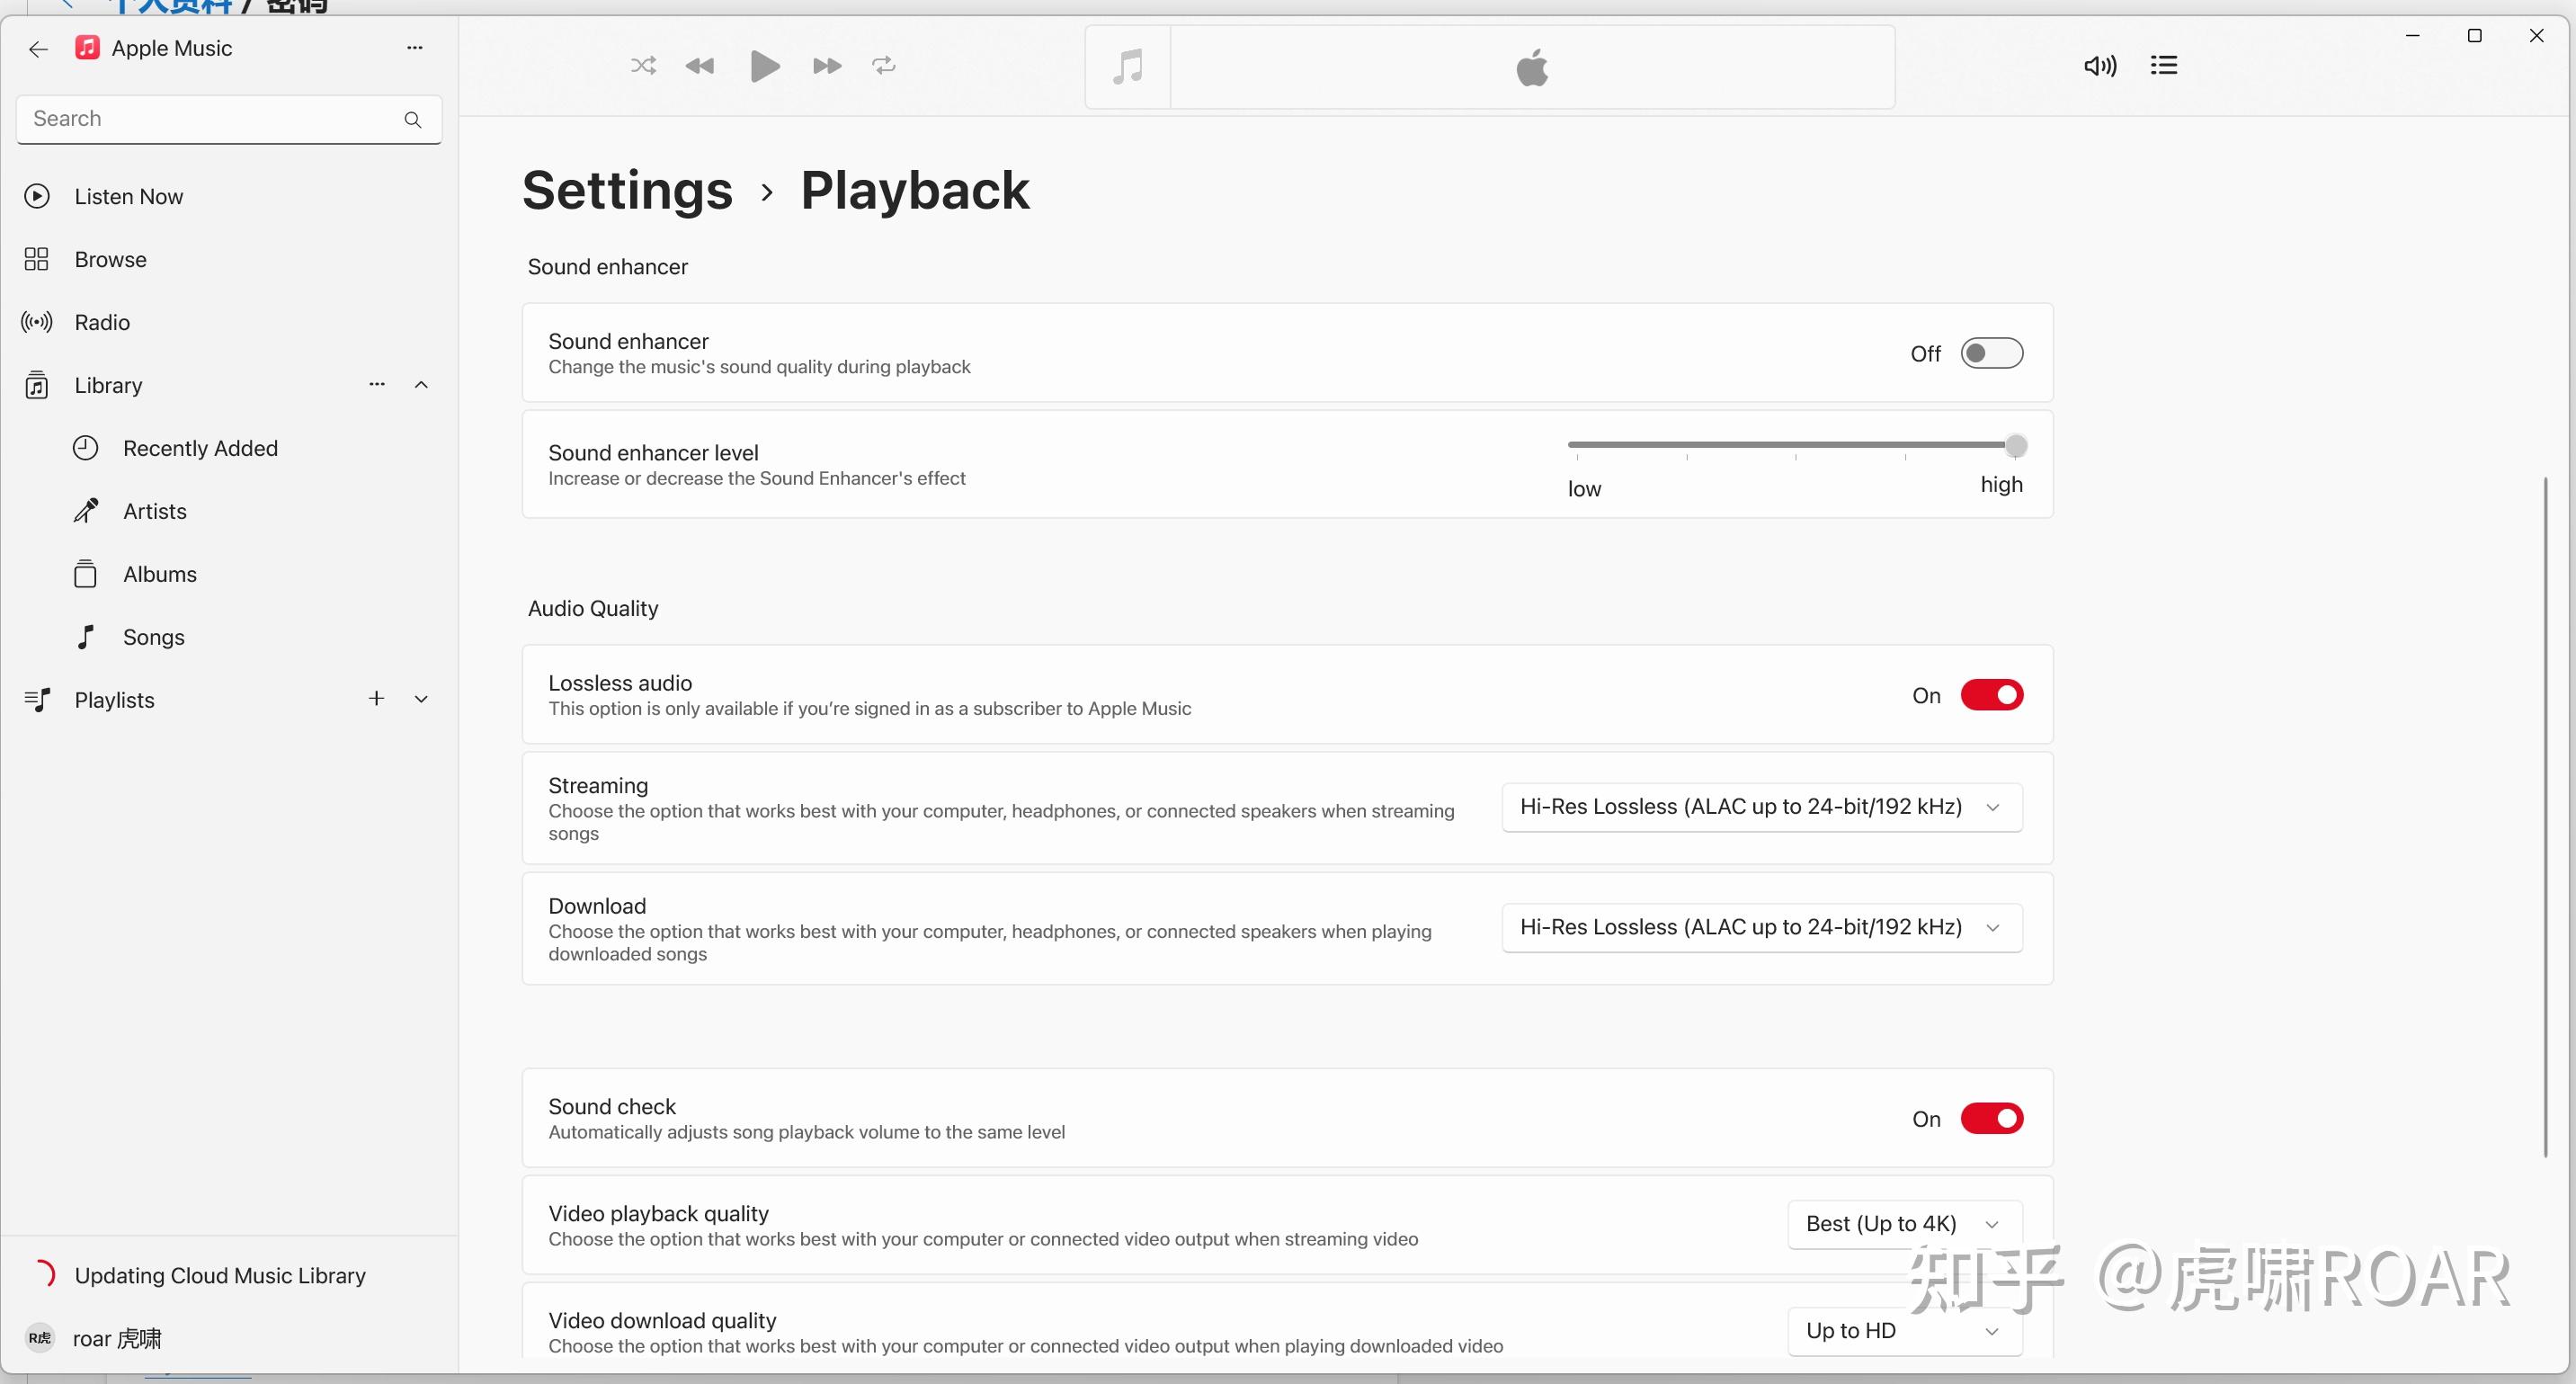Click the music note artwork placeholder

tap(1128, 67)
